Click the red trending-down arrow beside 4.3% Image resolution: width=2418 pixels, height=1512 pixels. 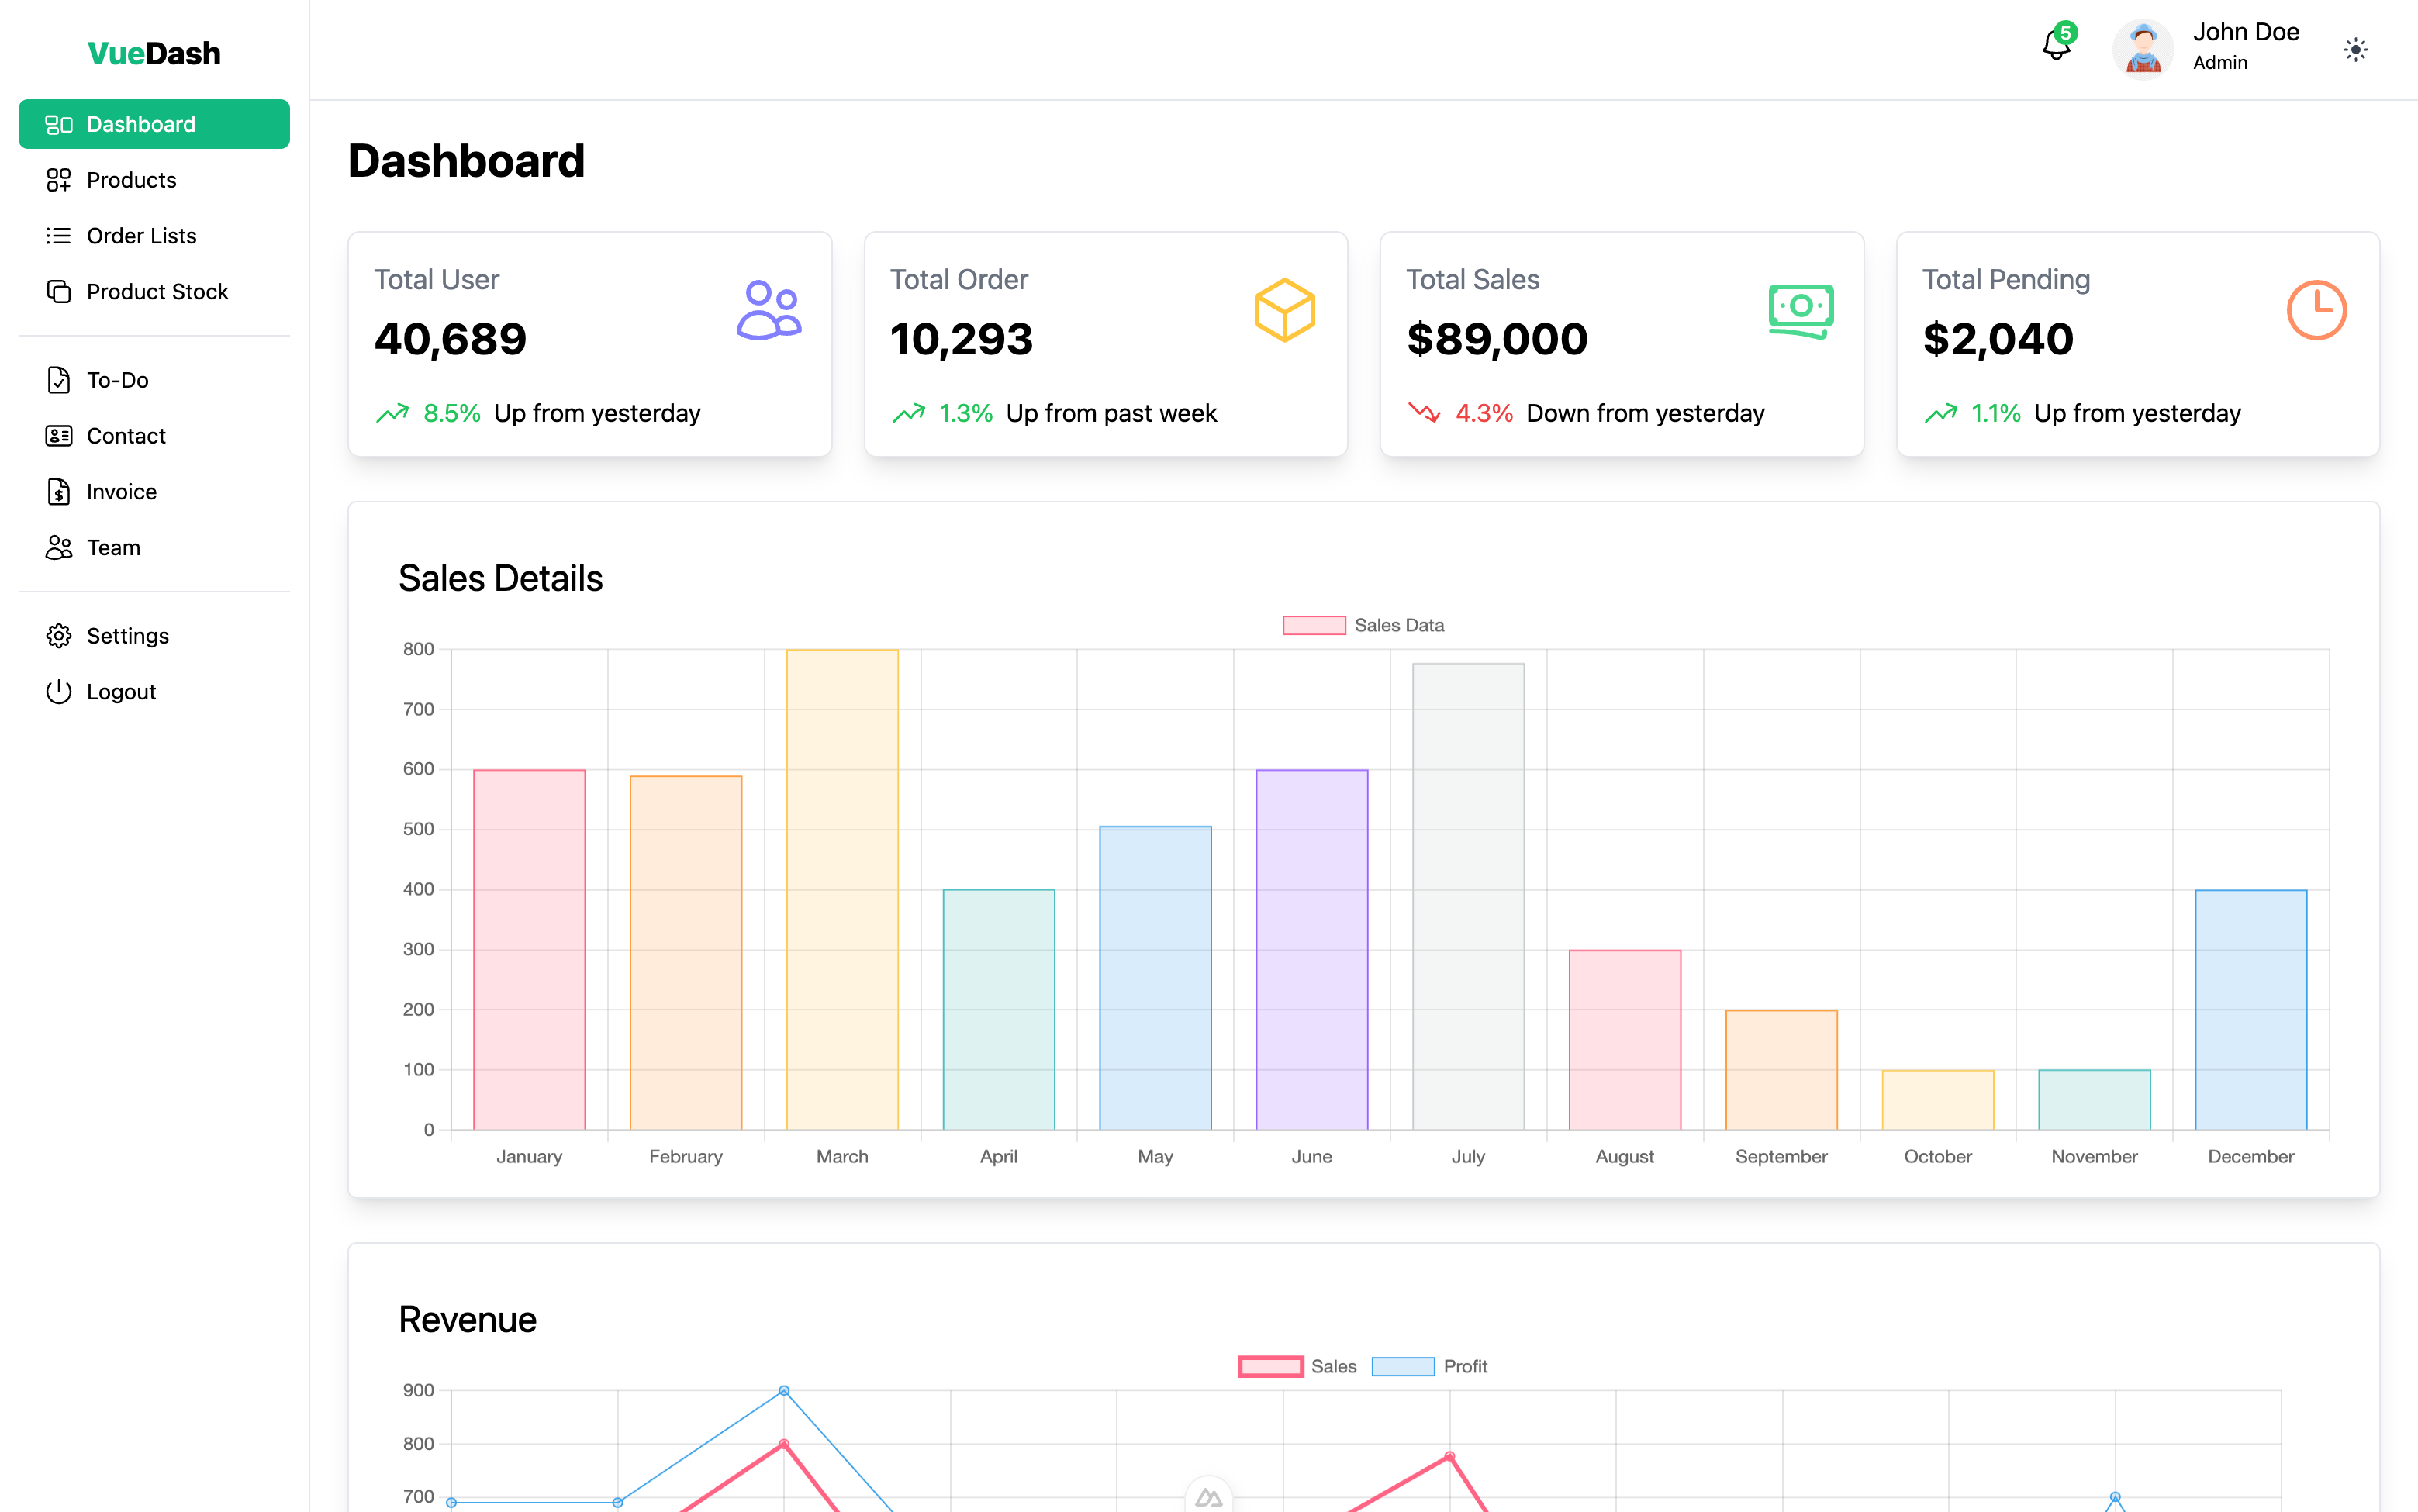point(1424,413)
